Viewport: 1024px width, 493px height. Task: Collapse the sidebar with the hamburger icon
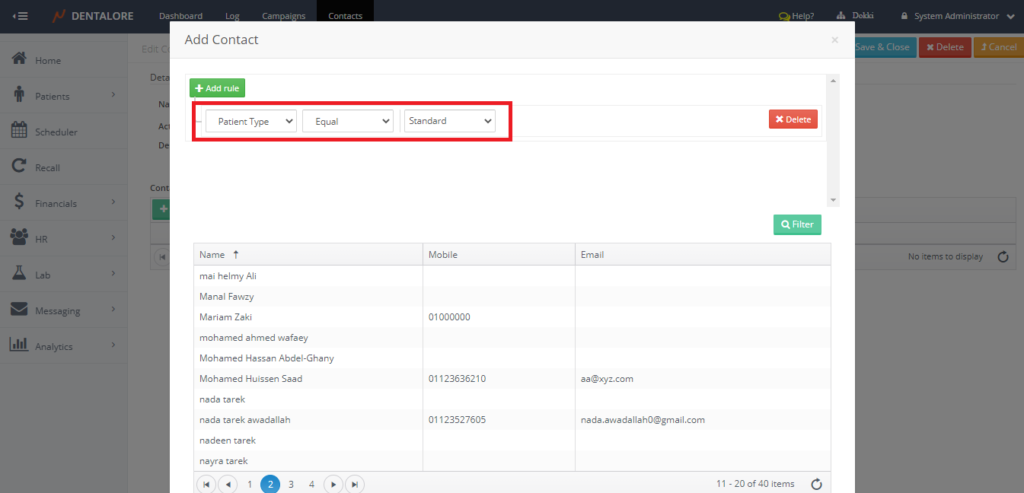pos(20,16)
